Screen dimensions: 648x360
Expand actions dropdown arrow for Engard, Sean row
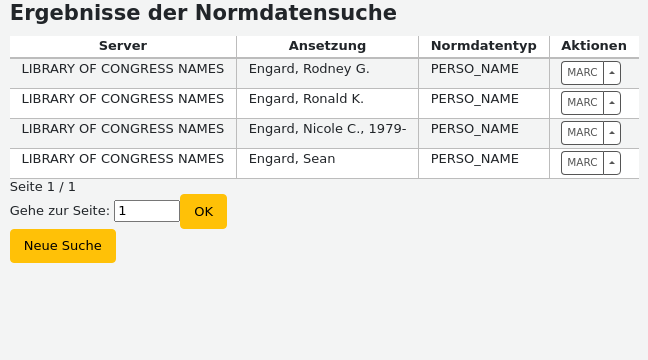612,163
